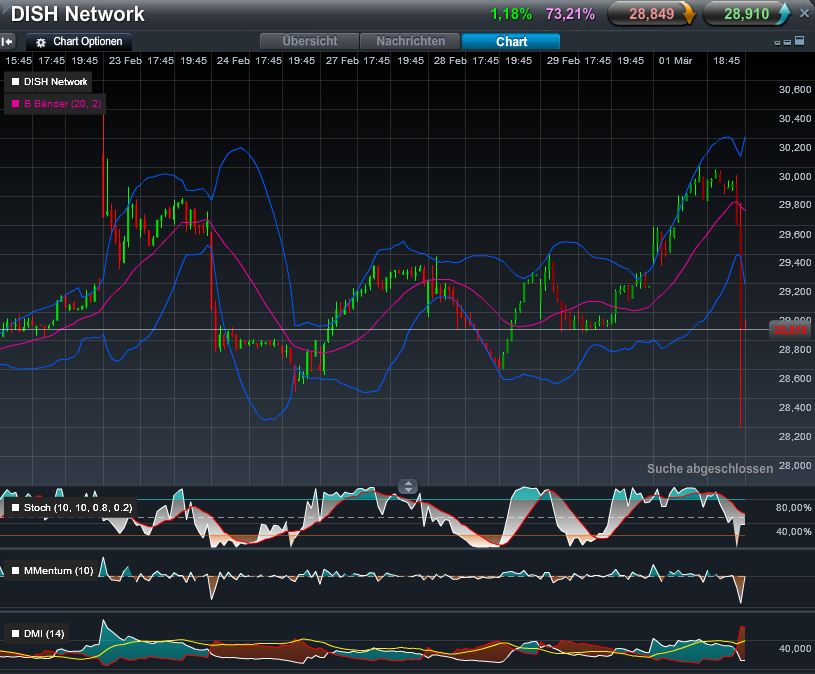The width and height of the screenshot is (815, 674).
Task: Toggle the DMI (14) indicator checkbox
Action: point(16,633)
